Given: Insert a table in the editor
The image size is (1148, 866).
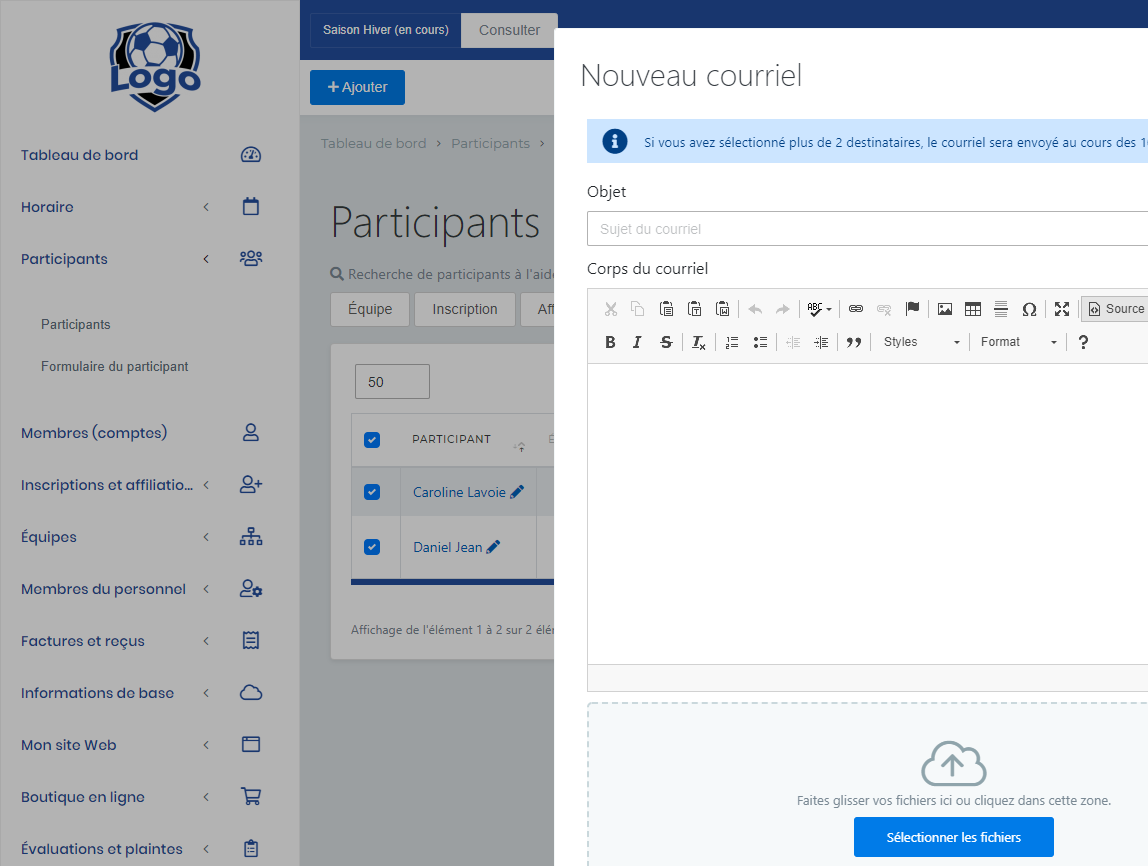Looking at the screenshot, I should (972, 309).
